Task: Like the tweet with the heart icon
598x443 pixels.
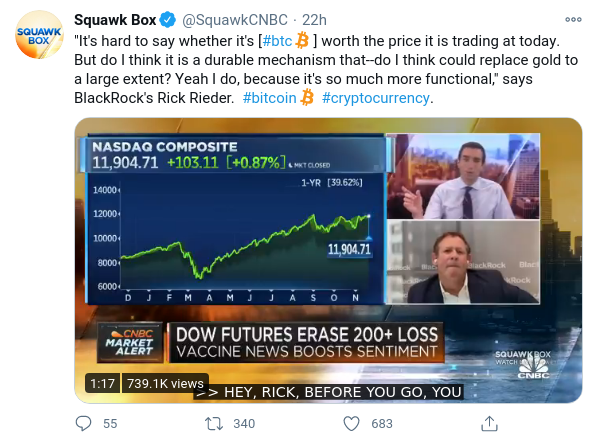Action: coord(351,424)
